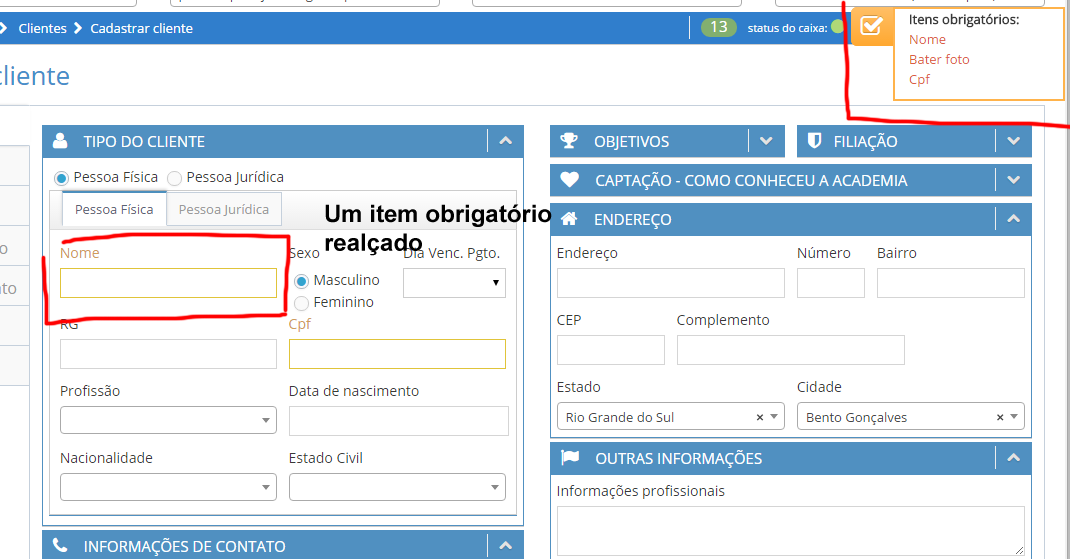The image size is (1070, 559).
Task: Click the Cpf input field
Action: click(397, 354)
